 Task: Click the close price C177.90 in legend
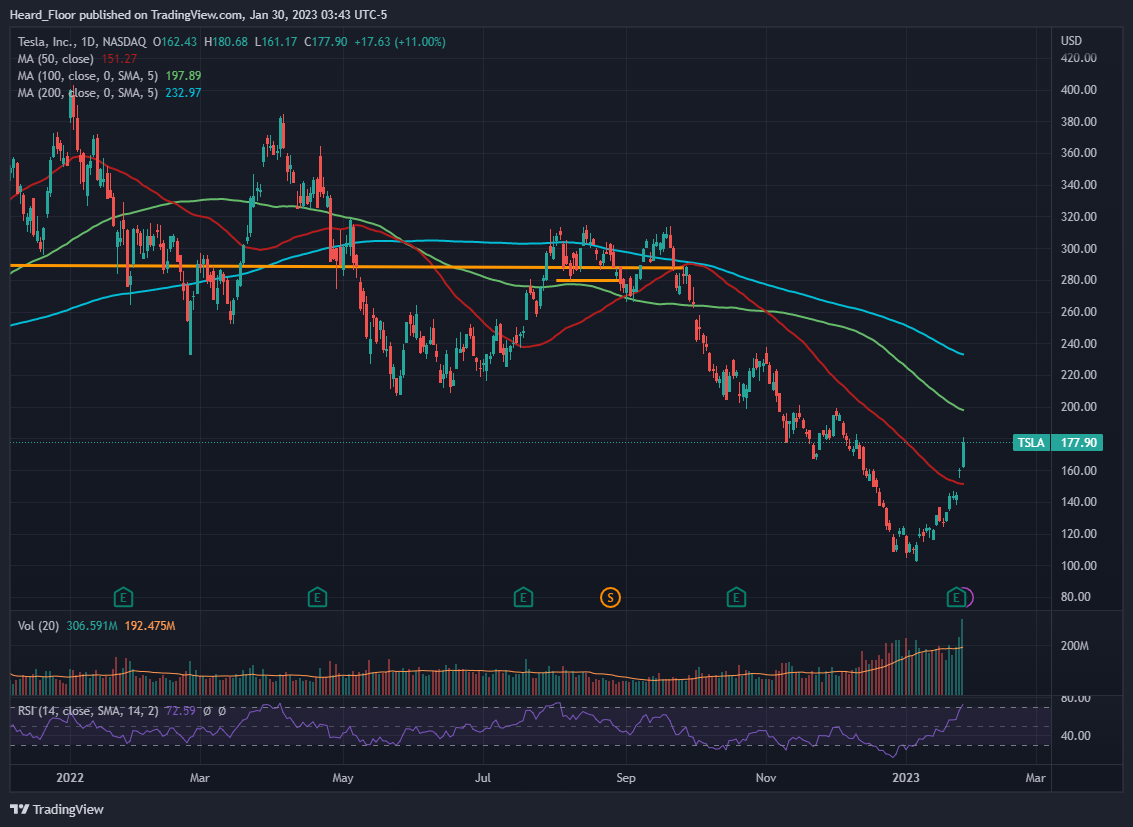[x=326, y=42]
